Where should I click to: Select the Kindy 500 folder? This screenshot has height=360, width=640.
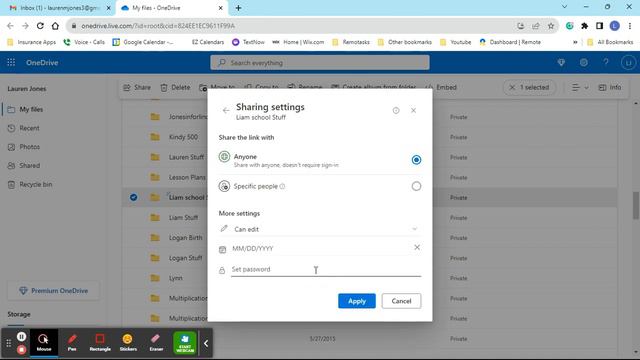coord(183,137)
